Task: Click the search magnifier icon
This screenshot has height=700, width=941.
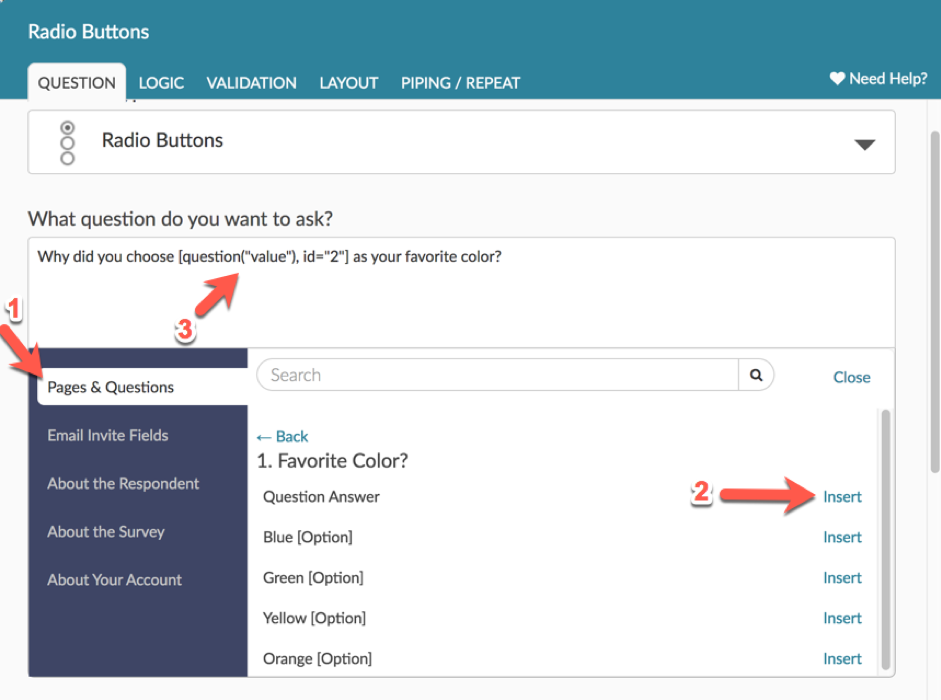Action: click(x=756, y=375)
